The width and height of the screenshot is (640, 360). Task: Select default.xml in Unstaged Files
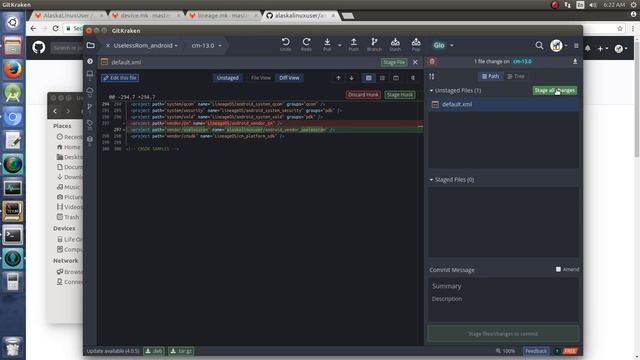pyautogui.click(x=503, y=104)
